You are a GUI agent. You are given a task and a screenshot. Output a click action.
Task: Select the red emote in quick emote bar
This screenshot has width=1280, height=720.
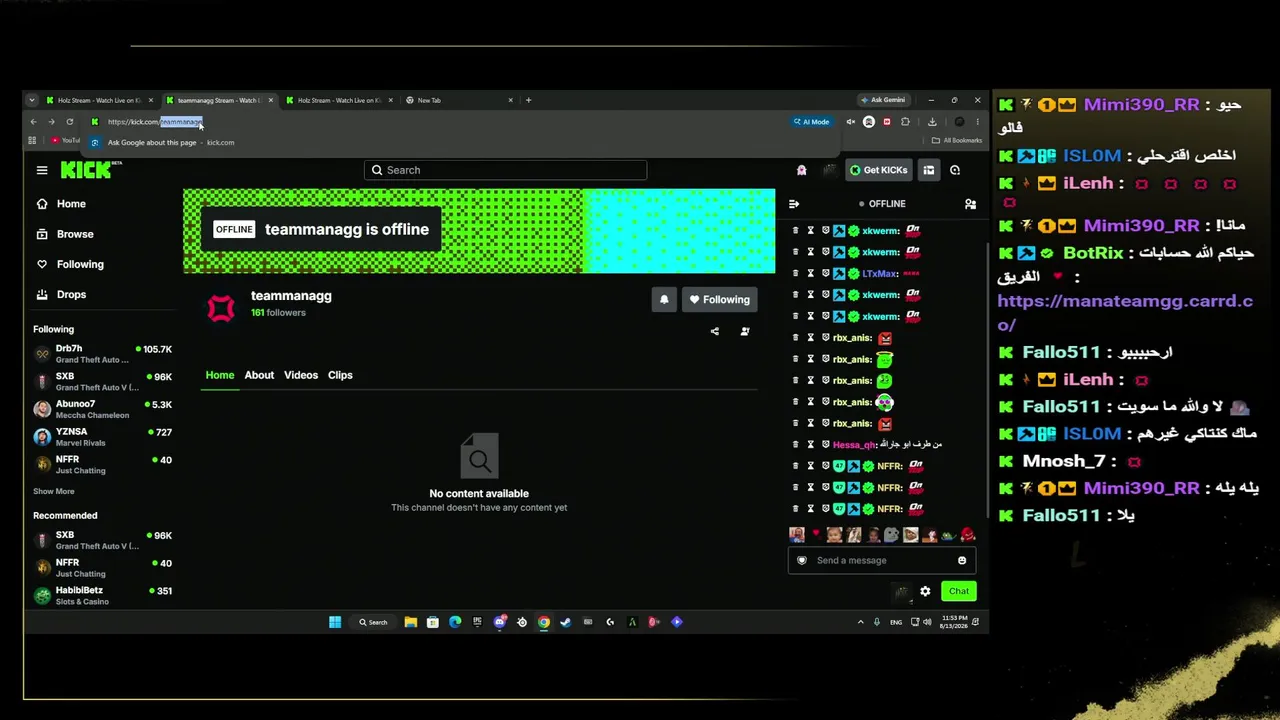pos(967,535)
